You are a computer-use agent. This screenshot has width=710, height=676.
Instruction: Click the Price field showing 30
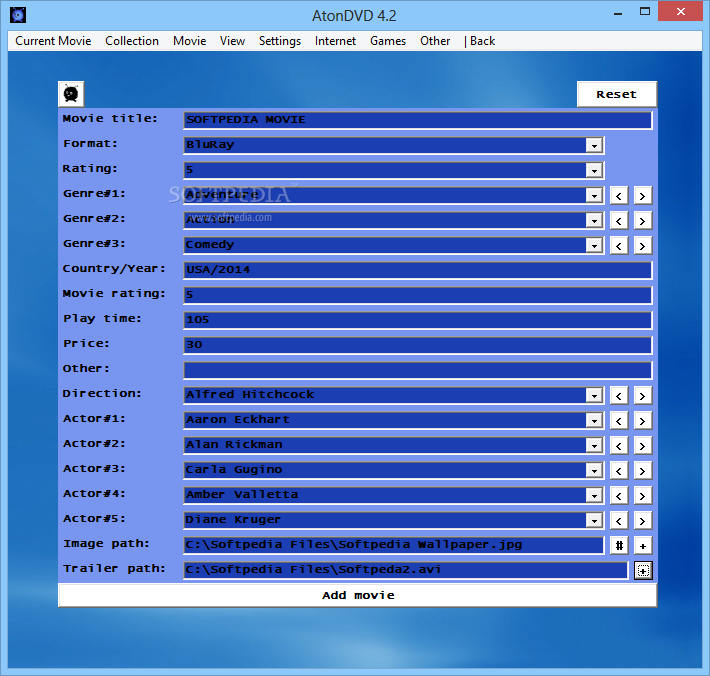[417, 345]
